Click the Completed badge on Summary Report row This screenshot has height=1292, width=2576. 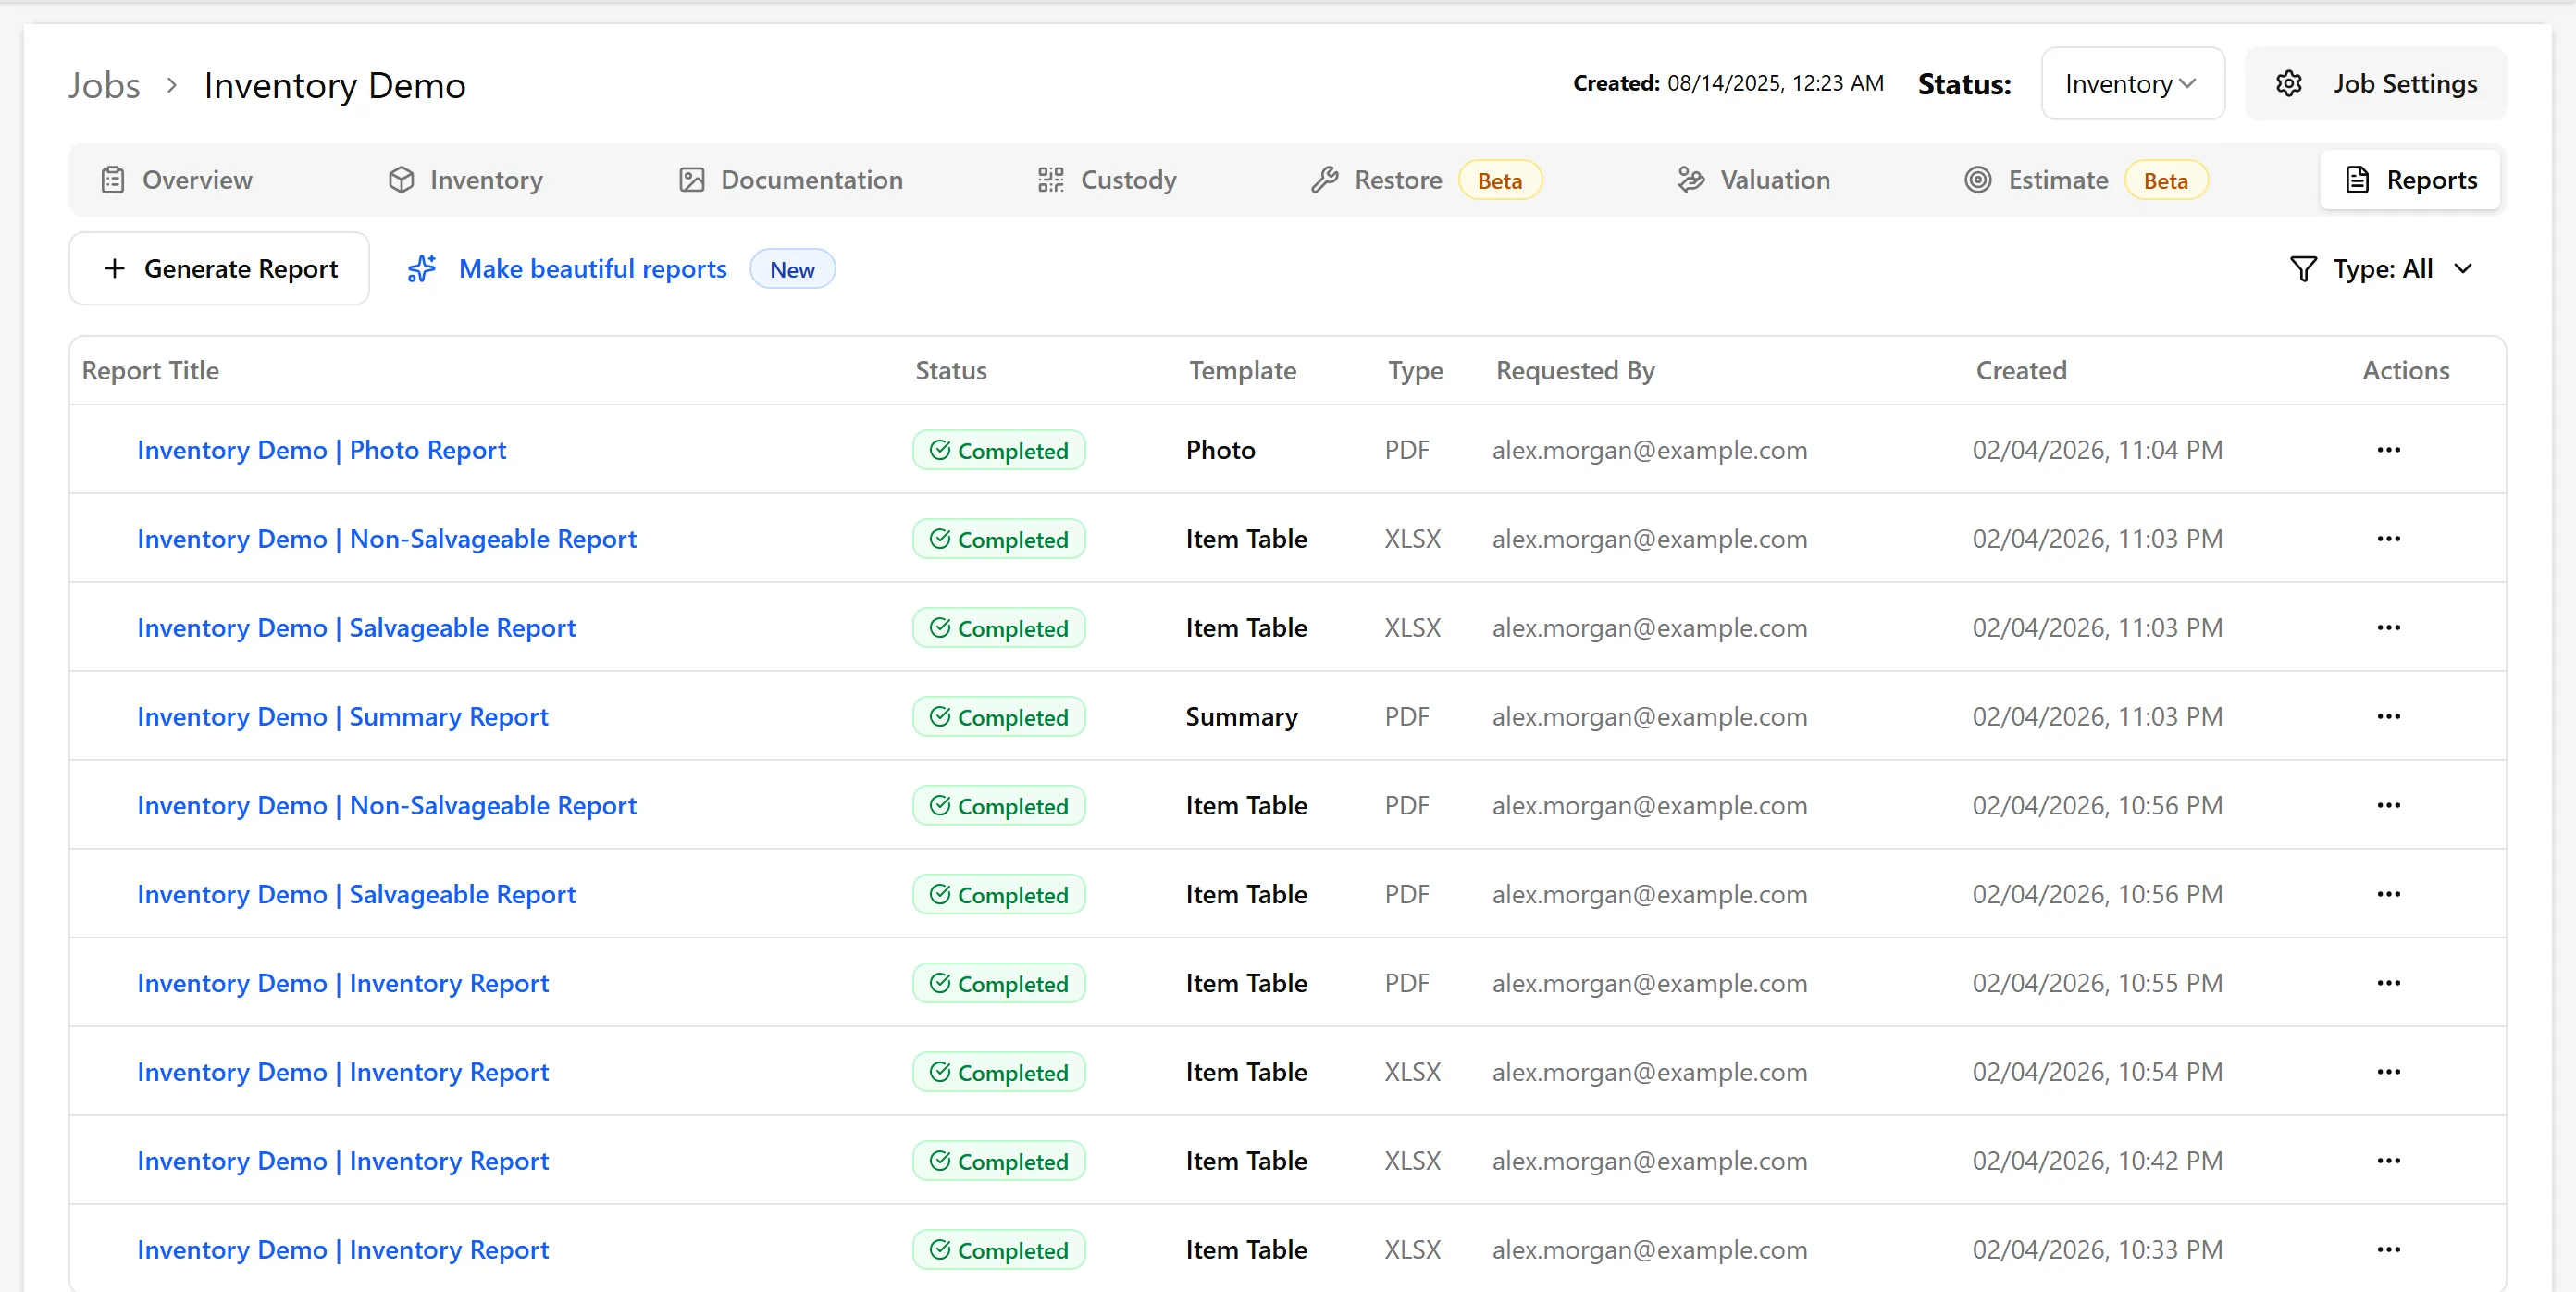click(999, 717)
